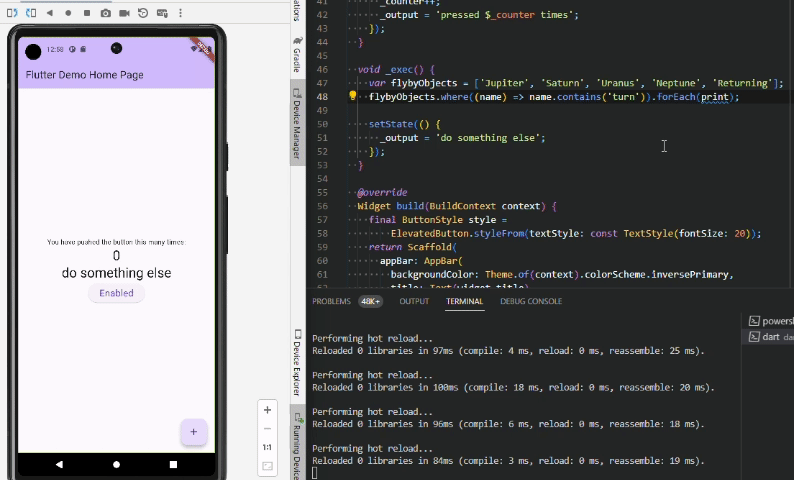
Task: Start screen recording with video camera icon
Action: point(125,13)
